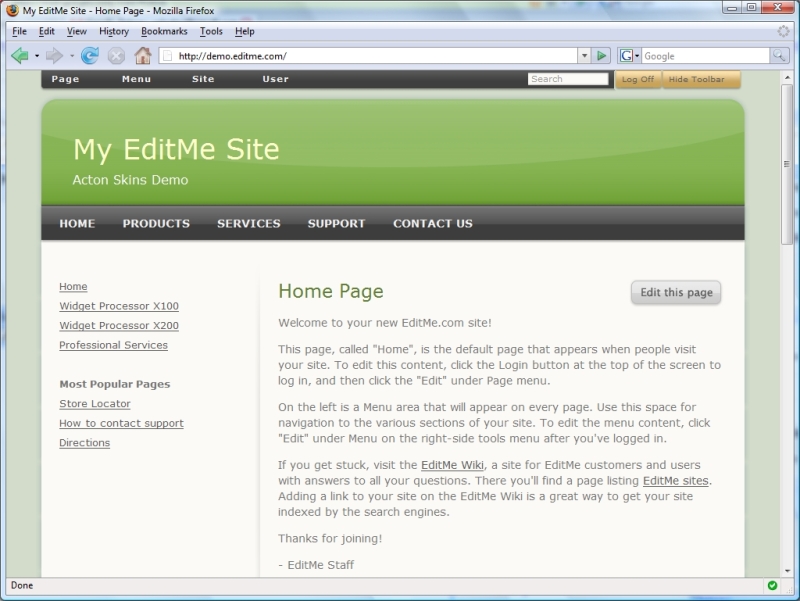Image resolution: width=800 pixels, height=601 pixels.
Task: Open the How to contact support link
Action: pos(121,423)
